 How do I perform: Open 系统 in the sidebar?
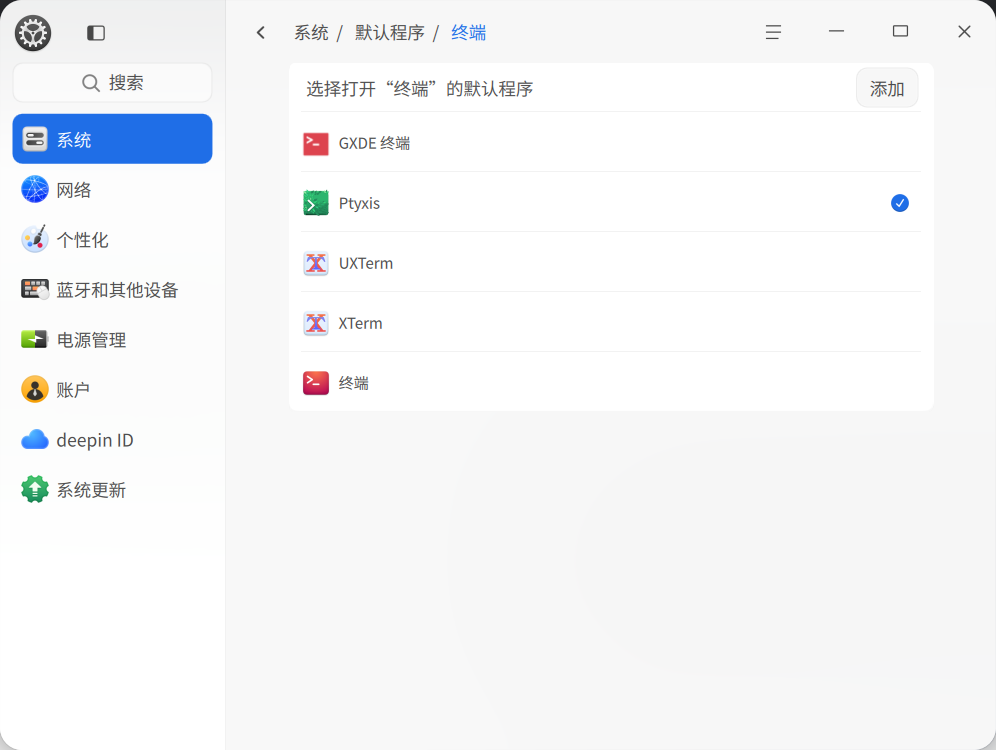(112, 139)
